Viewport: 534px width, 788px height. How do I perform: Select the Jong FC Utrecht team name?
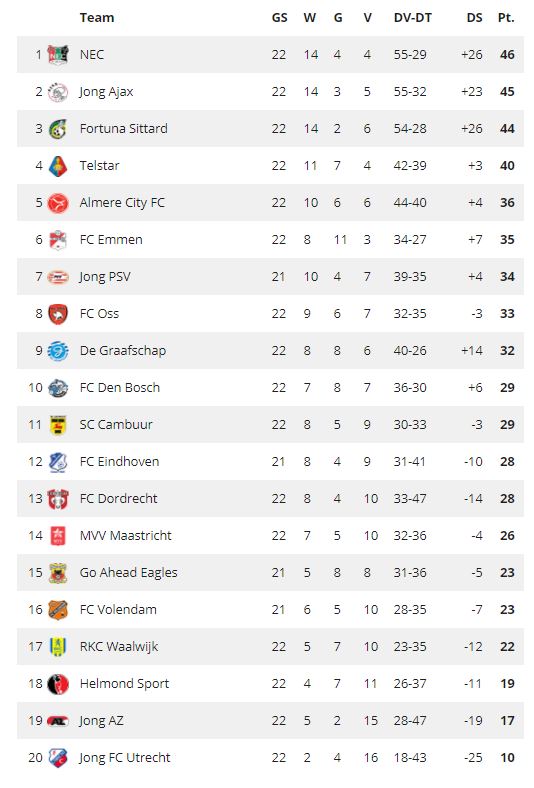(x=125, y=757)
